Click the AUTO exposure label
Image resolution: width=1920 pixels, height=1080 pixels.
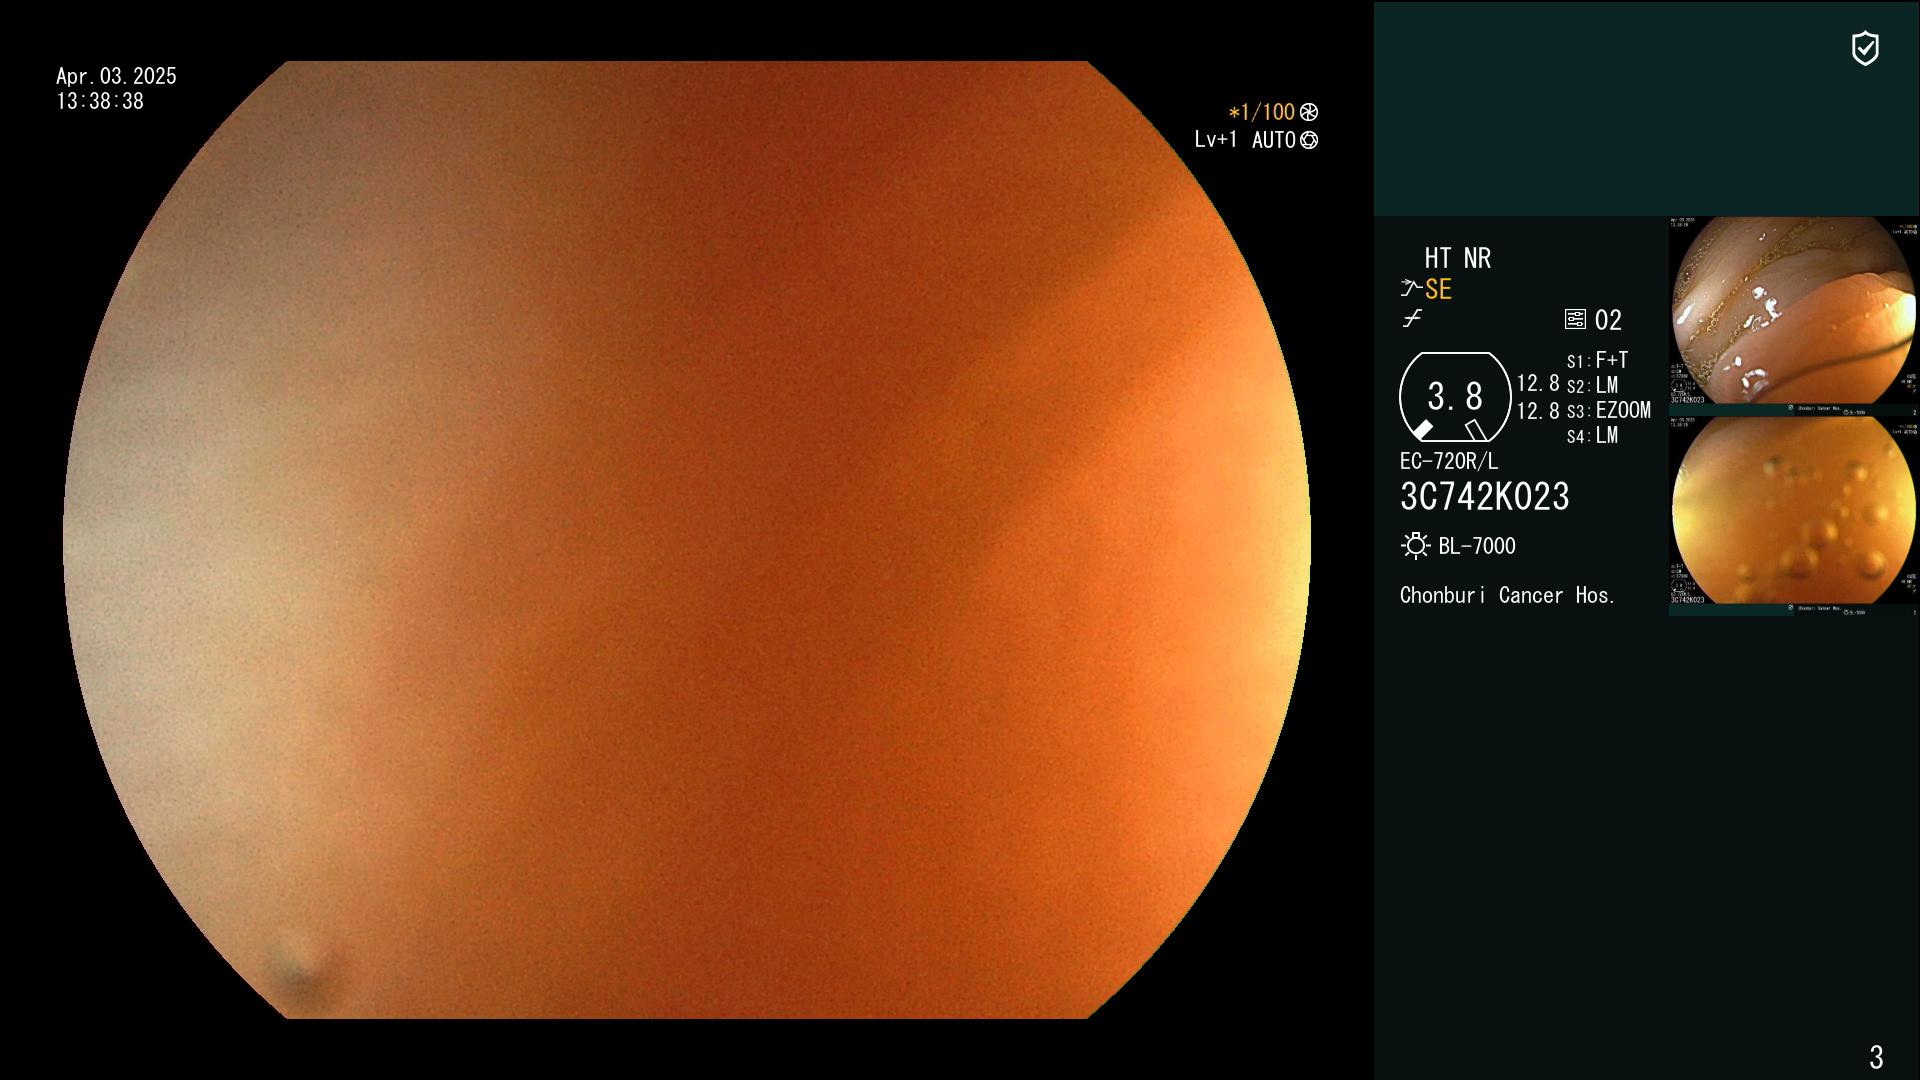(x=1274, y=140)
